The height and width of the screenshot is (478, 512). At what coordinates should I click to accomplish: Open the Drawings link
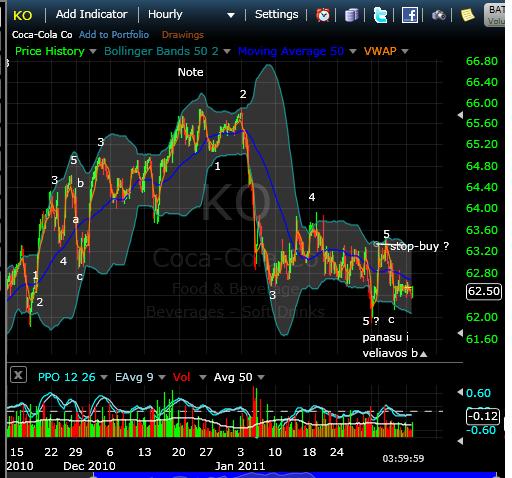click(183, 35)
